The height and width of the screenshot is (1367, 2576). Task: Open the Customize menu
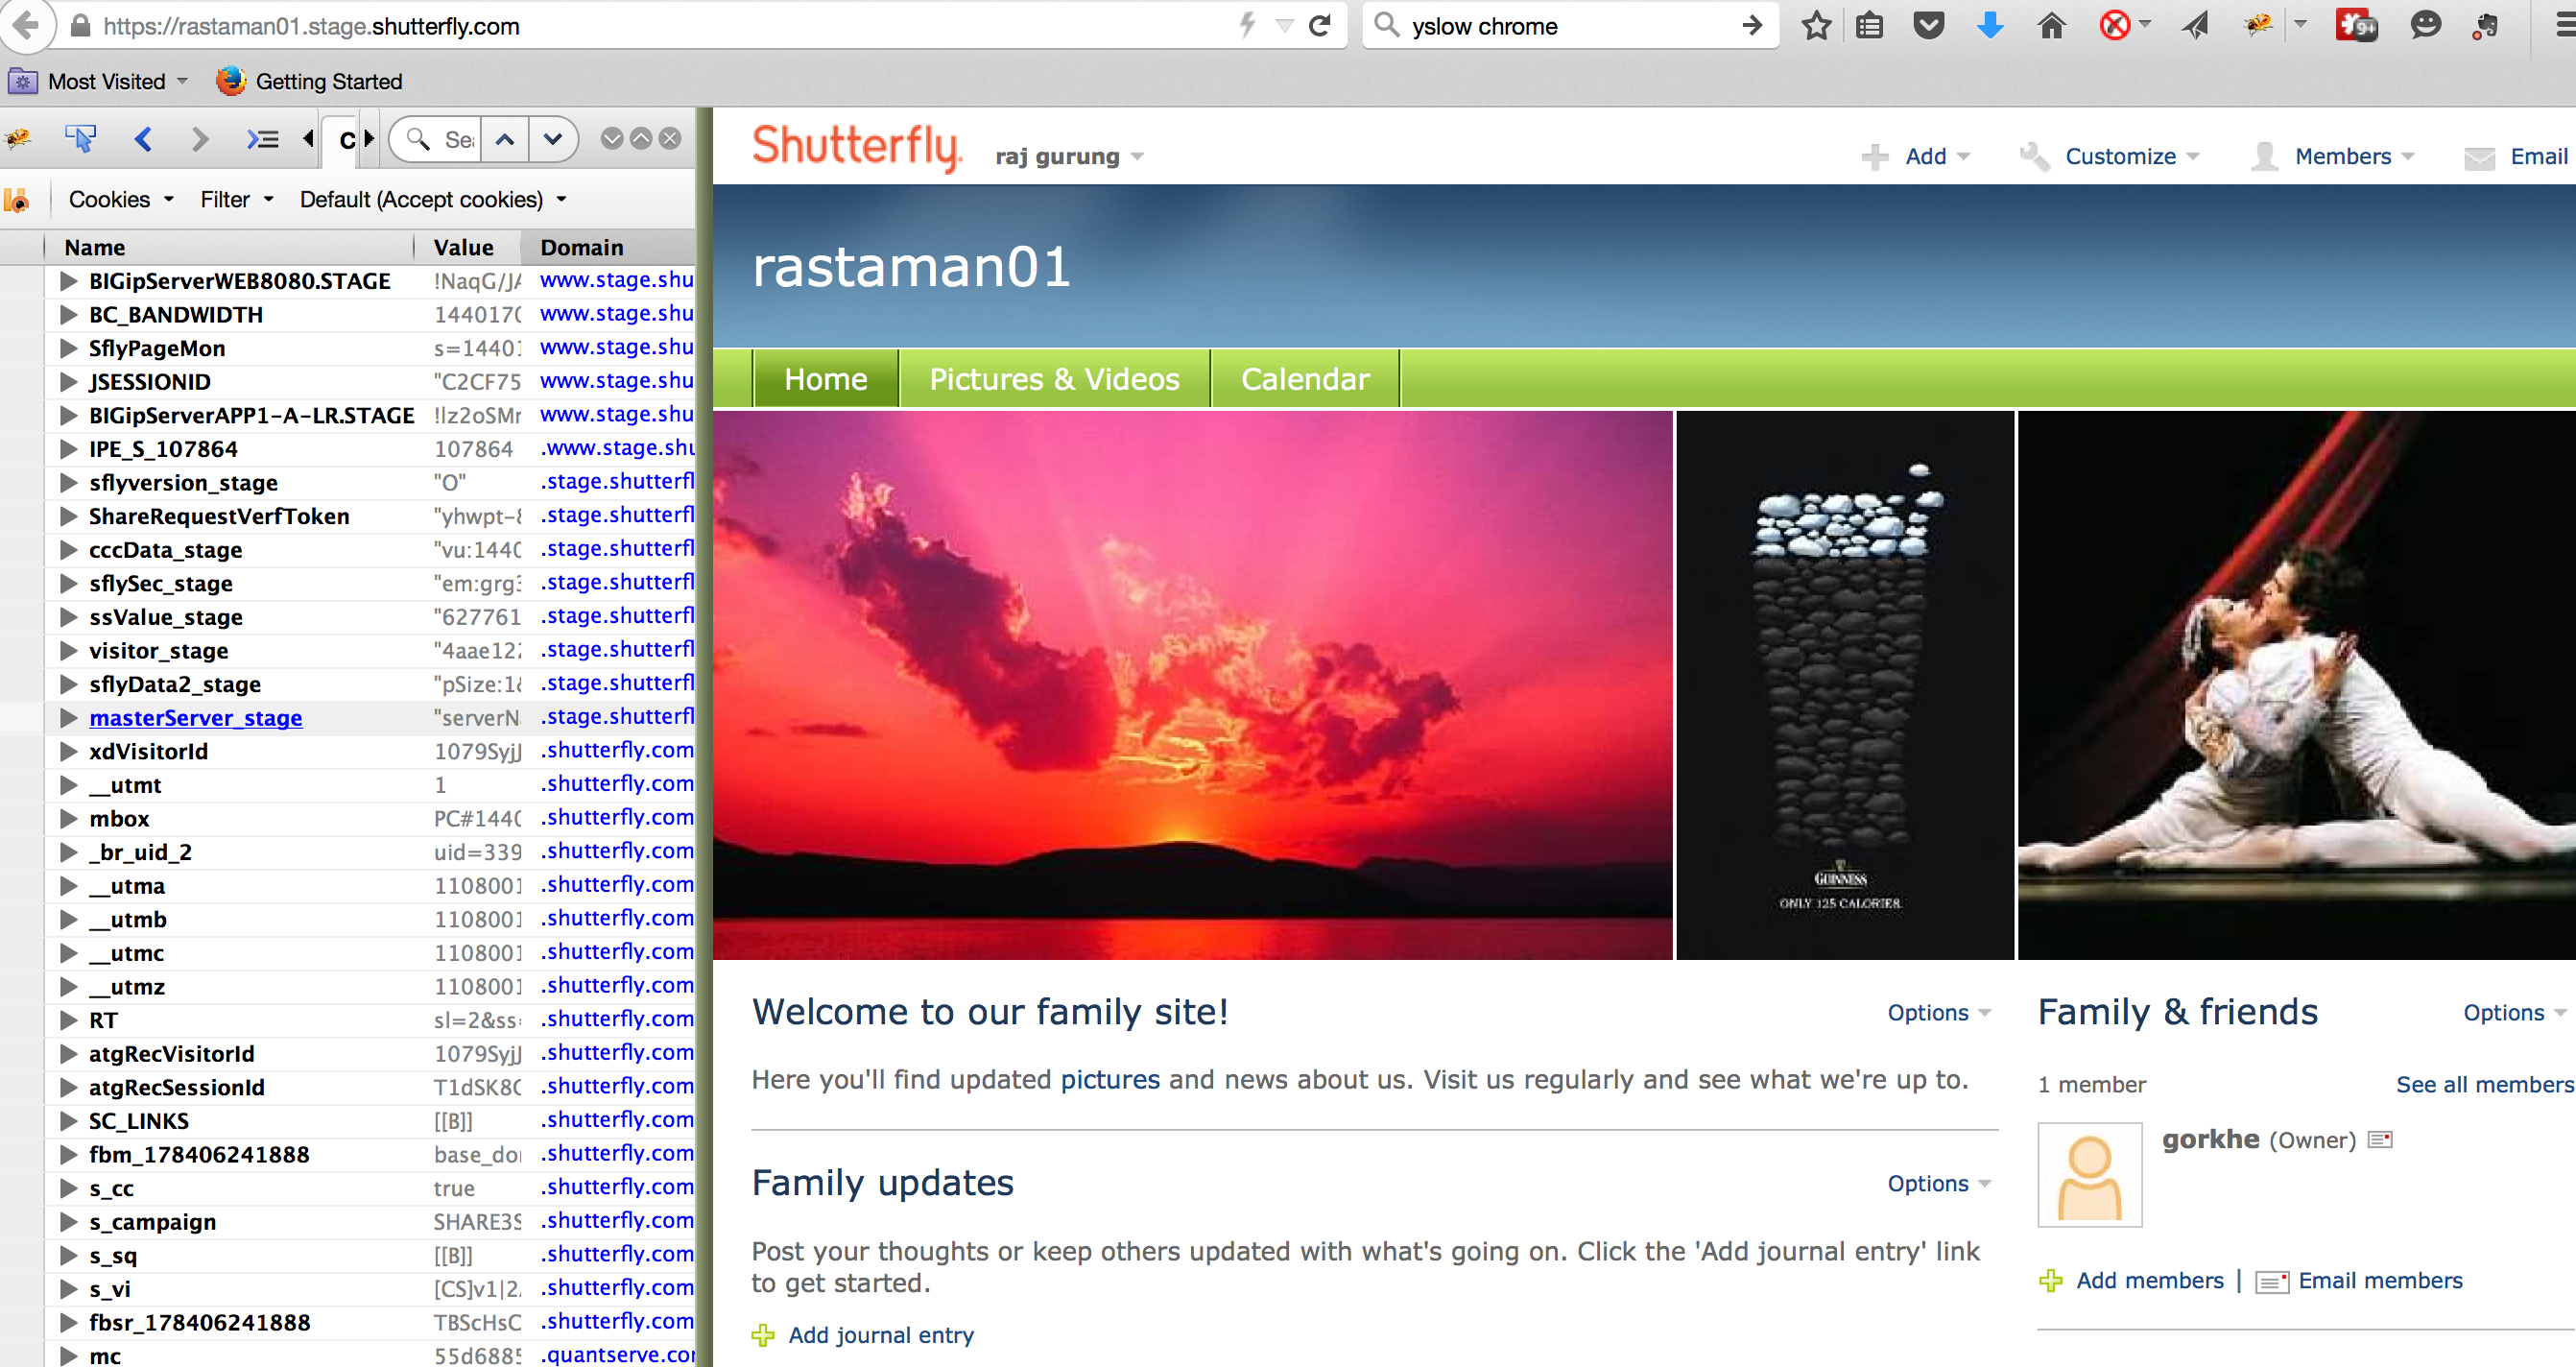click(x=2110, y=156)
